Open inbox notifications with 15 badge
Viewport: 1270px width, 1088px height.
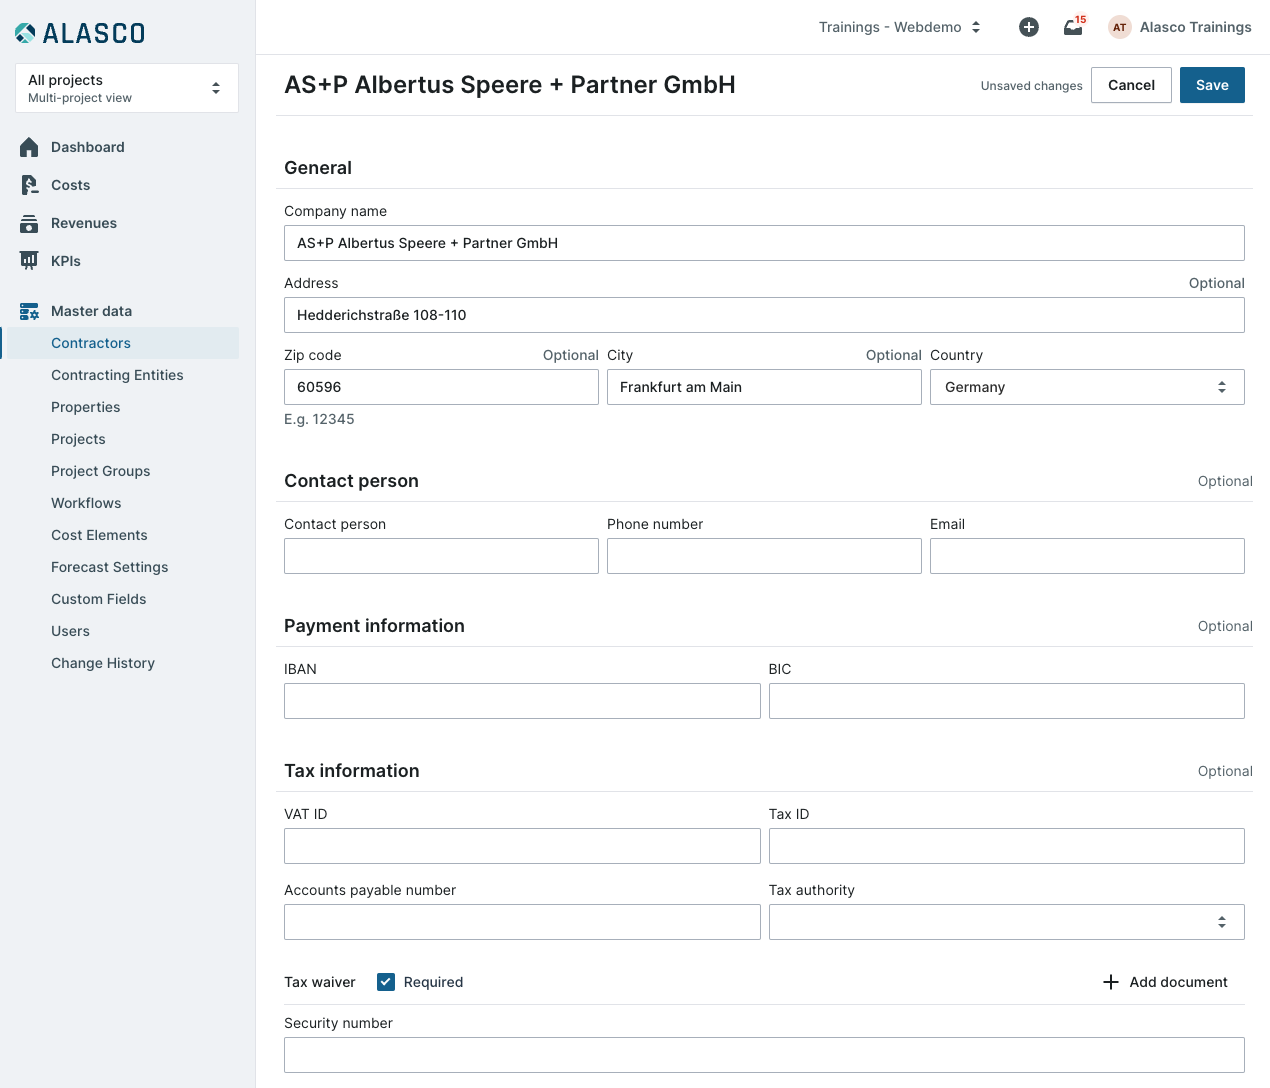pos(1074,27)
